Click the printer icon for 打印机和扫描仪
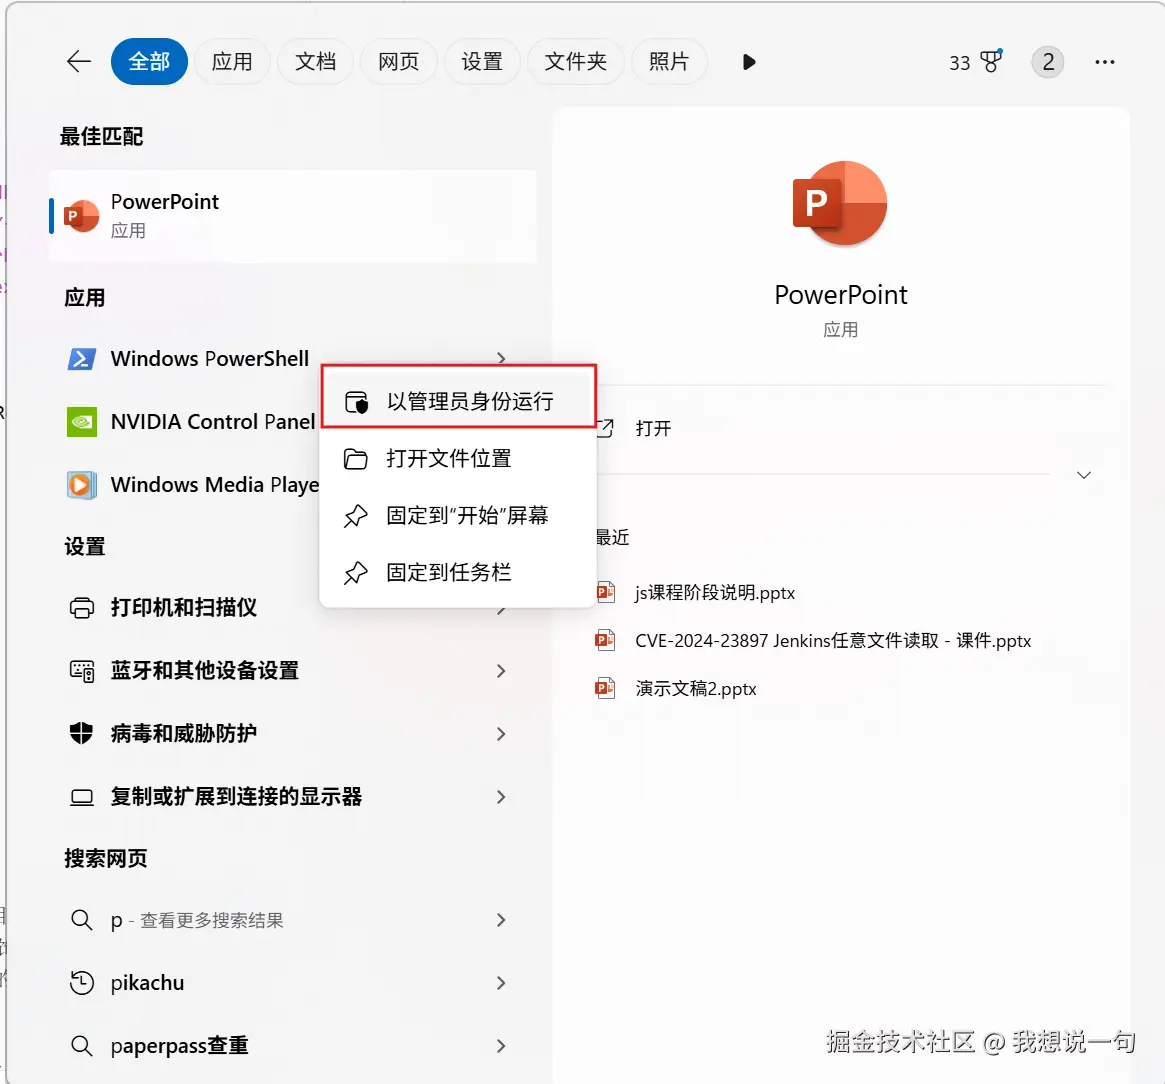 (82, 608)
